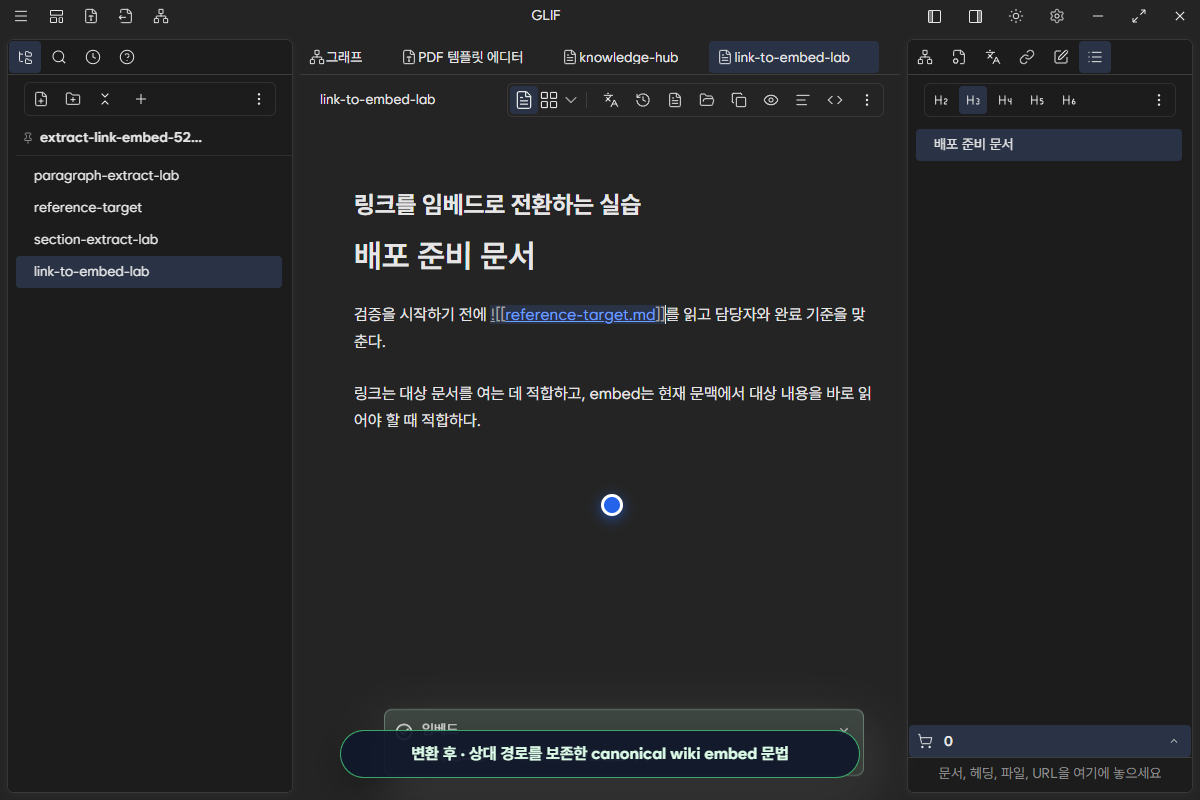Open the graph panel icon in the right sidebar

click(x=925, y=57)
